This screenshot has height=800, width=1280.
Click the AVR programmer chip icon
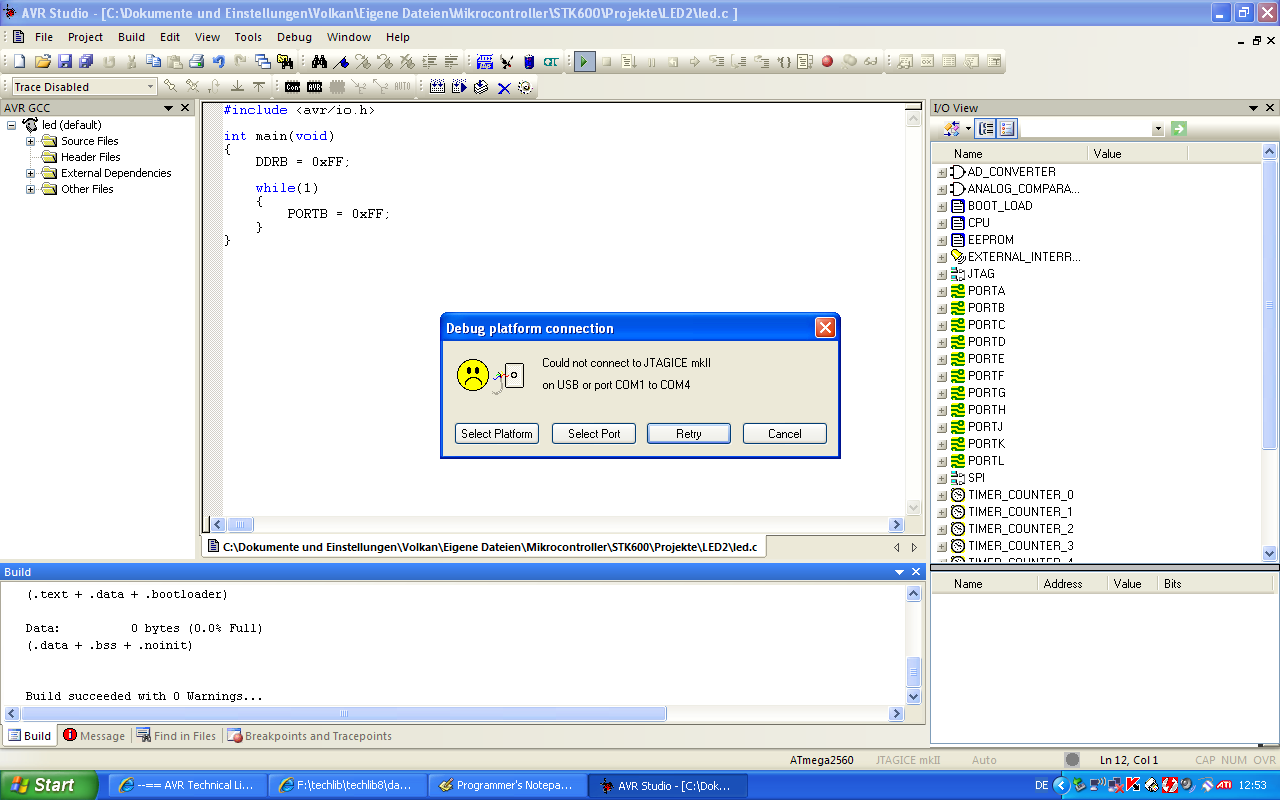(314, 87)
